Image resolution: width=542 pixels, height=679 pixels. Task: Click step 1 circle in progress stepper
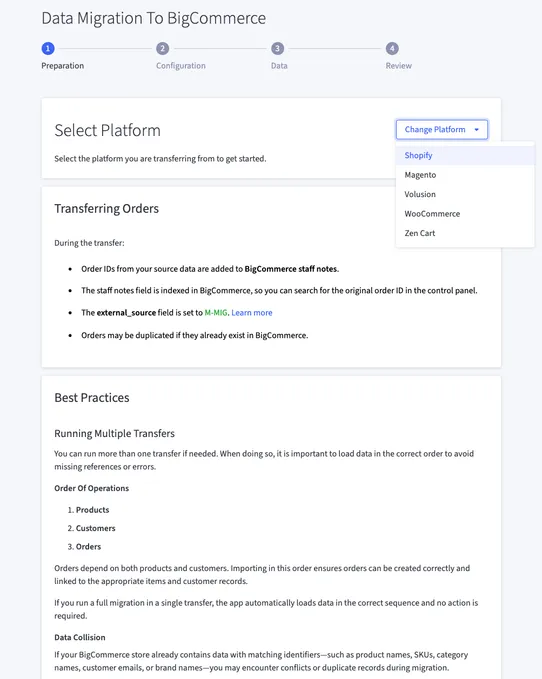pyautogui.click(x=48, y=48)
